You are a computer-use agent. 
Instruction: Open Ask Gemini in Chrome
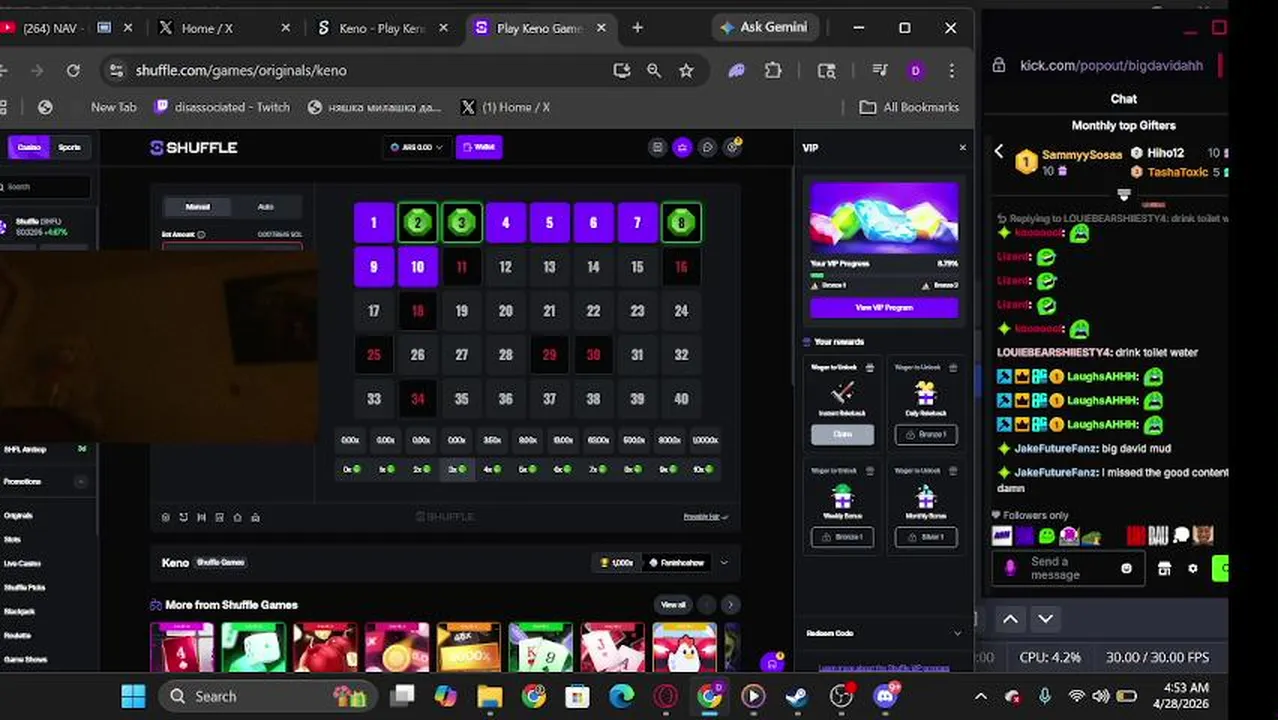pyautogui.click(x=764, y=27)
